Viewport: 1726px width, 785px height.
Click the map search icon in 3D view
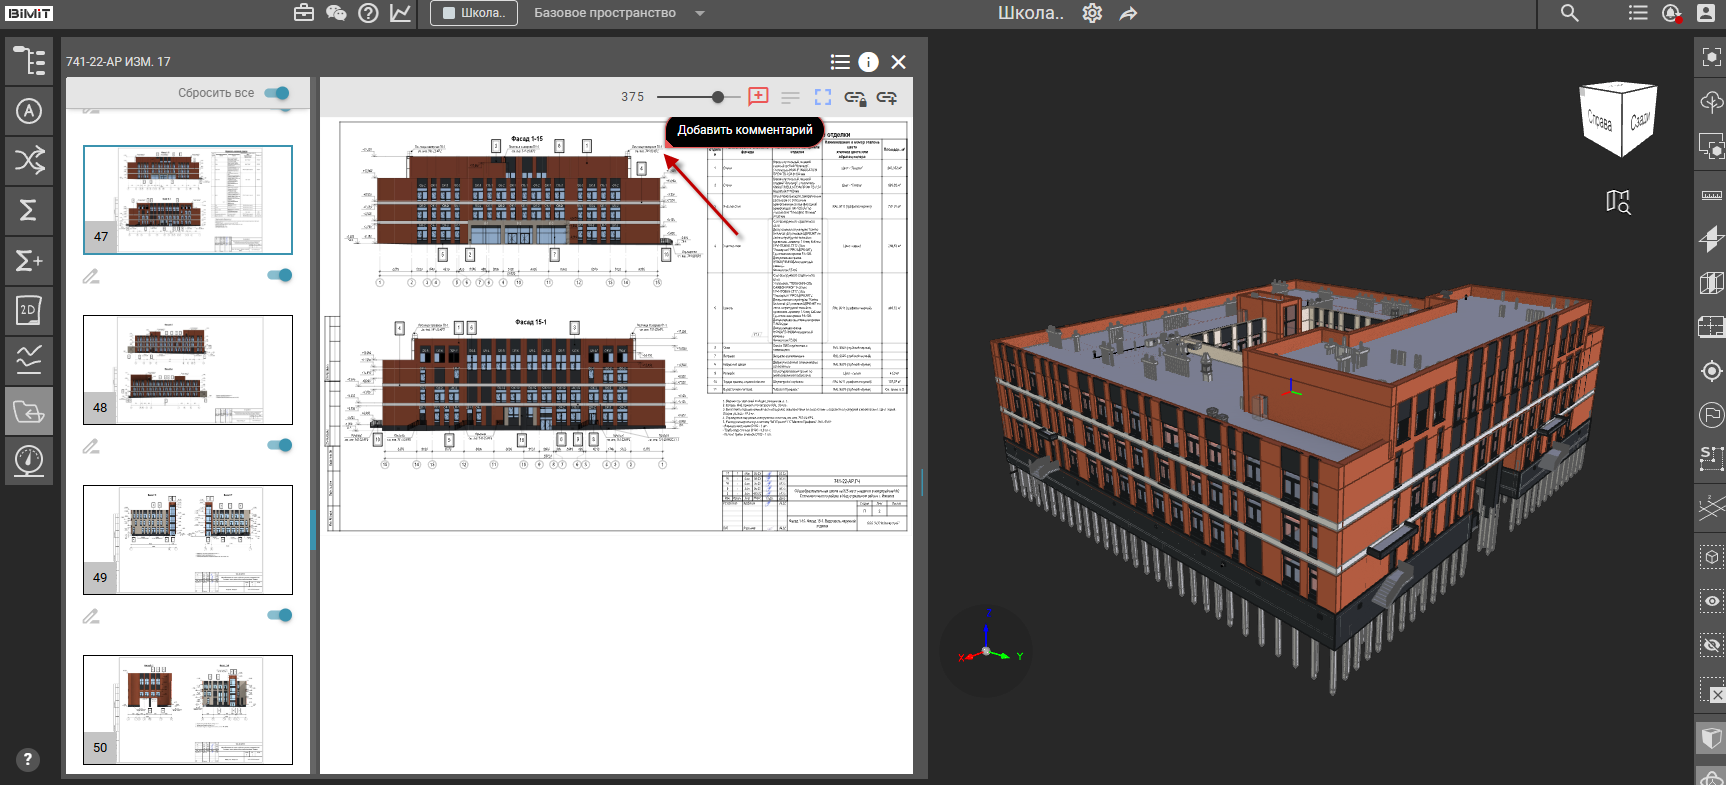click(1618, 202)
